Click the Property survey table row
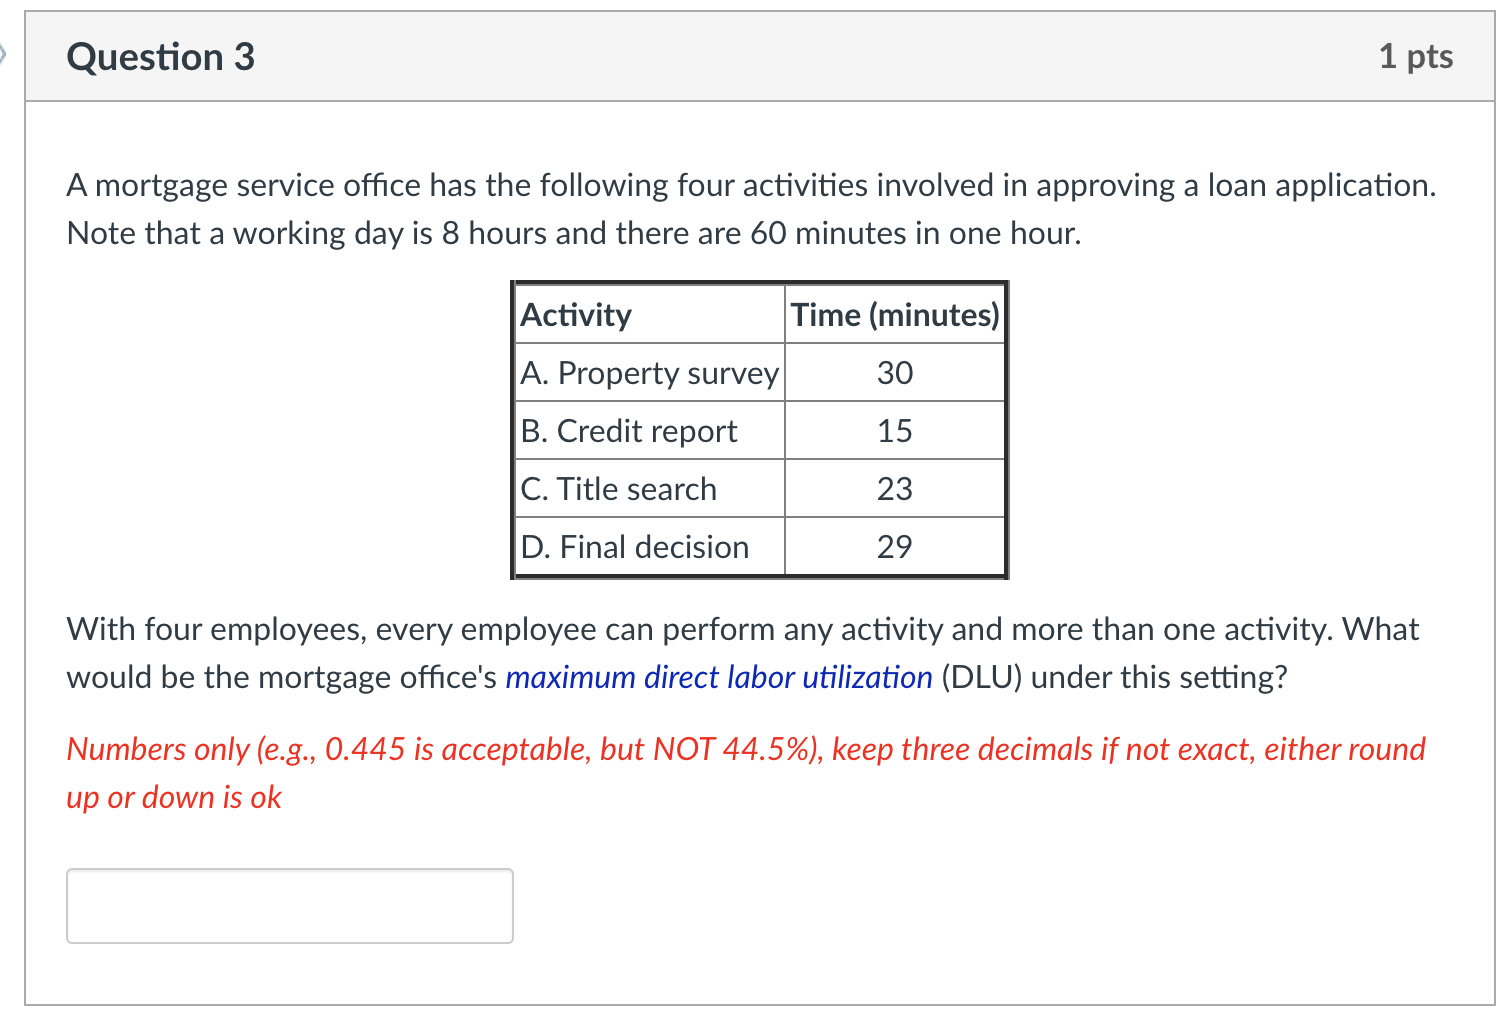Image resolution: width=1502 pixels, height=1020 pixels. click(x=649, y=372)
